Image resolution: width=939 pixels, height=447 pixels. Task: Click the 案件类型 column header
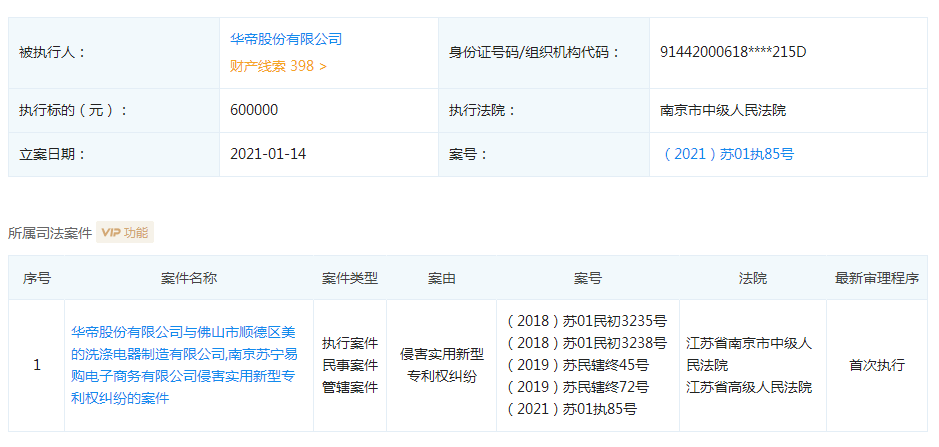(350, 278)
